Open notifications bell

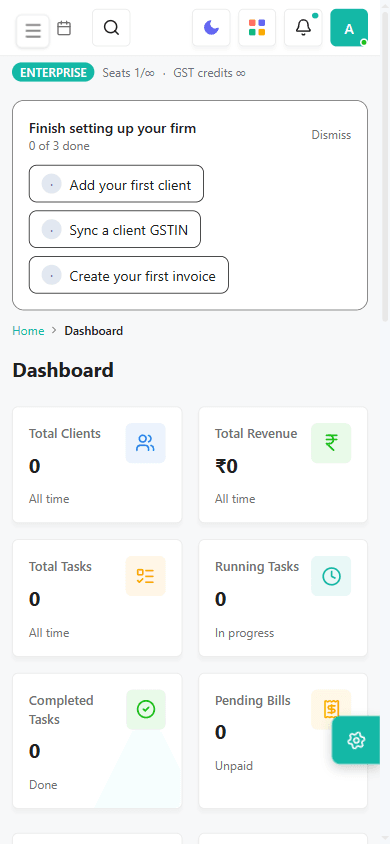pyautogui.click(x=303, y=27)
